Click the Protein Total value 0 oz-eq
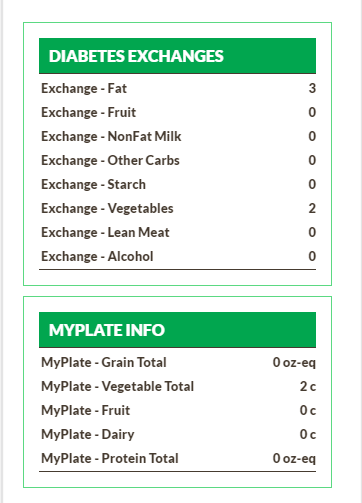The image size is (362, 503). point(294,459)
